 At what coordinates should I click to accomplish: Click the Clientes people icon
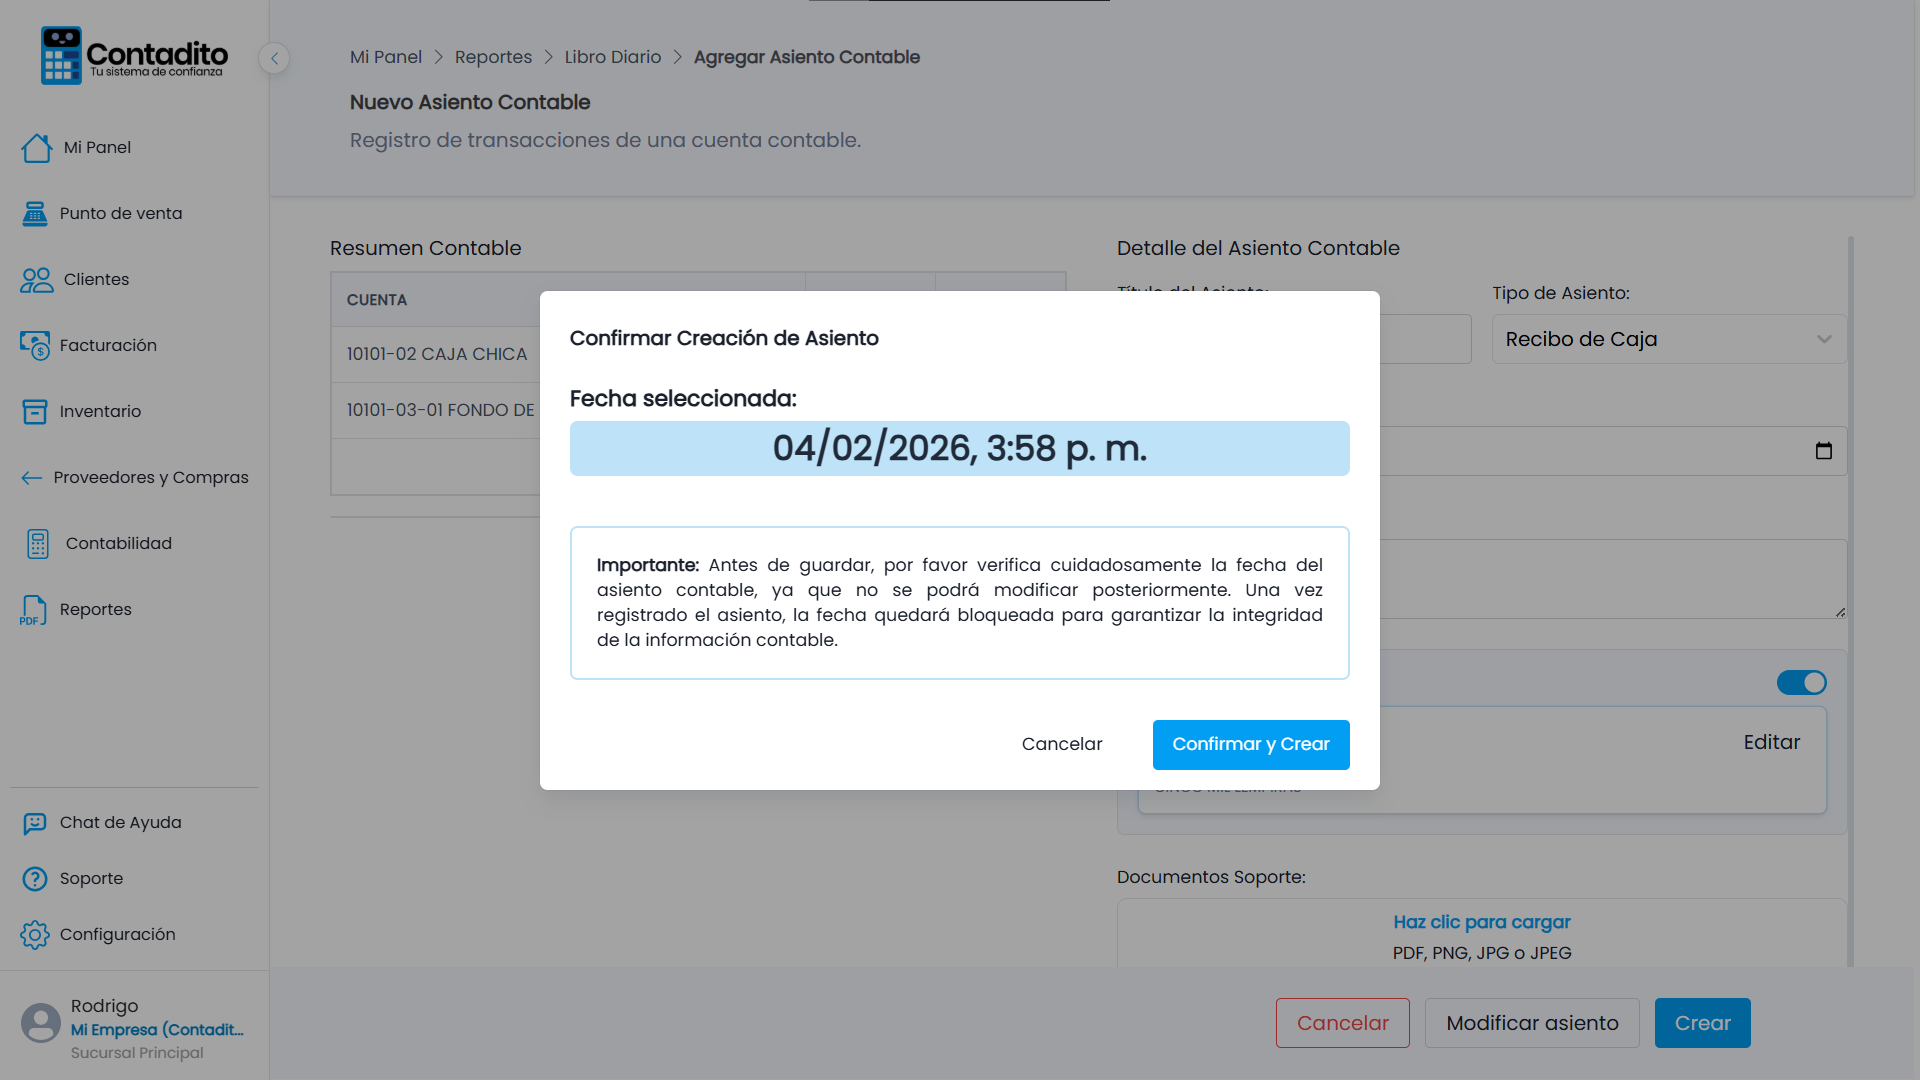pyautogui.click(x=36, y=280)
